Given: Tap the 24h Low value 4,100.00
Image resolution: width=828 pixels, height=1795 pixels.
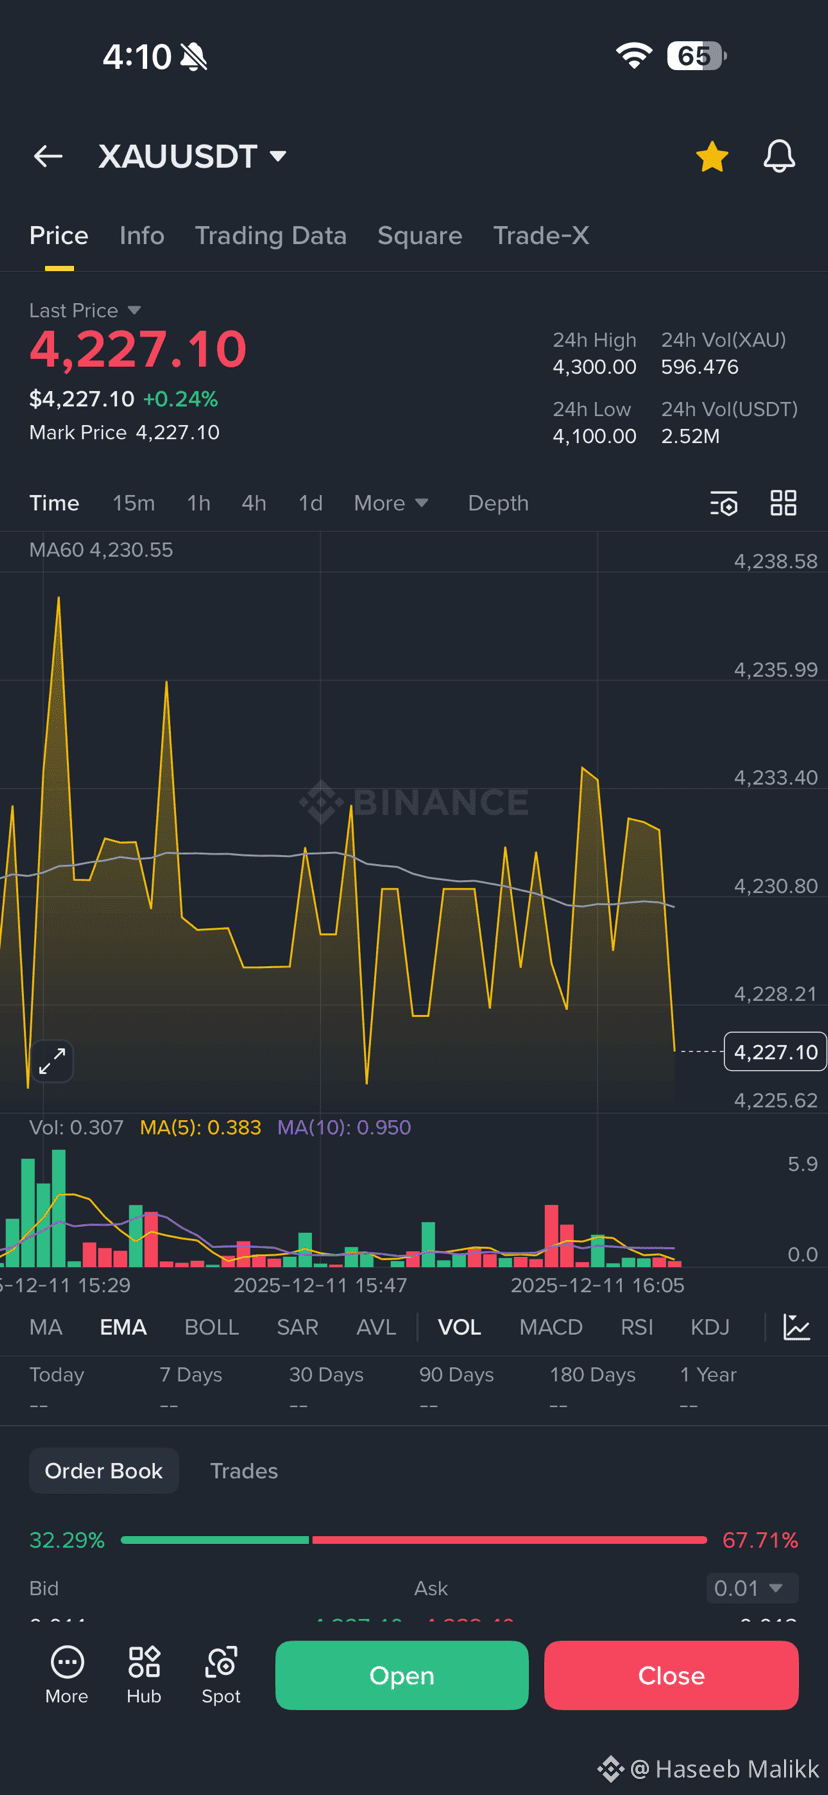Looking at the screenshot, I should coord(594,436).
